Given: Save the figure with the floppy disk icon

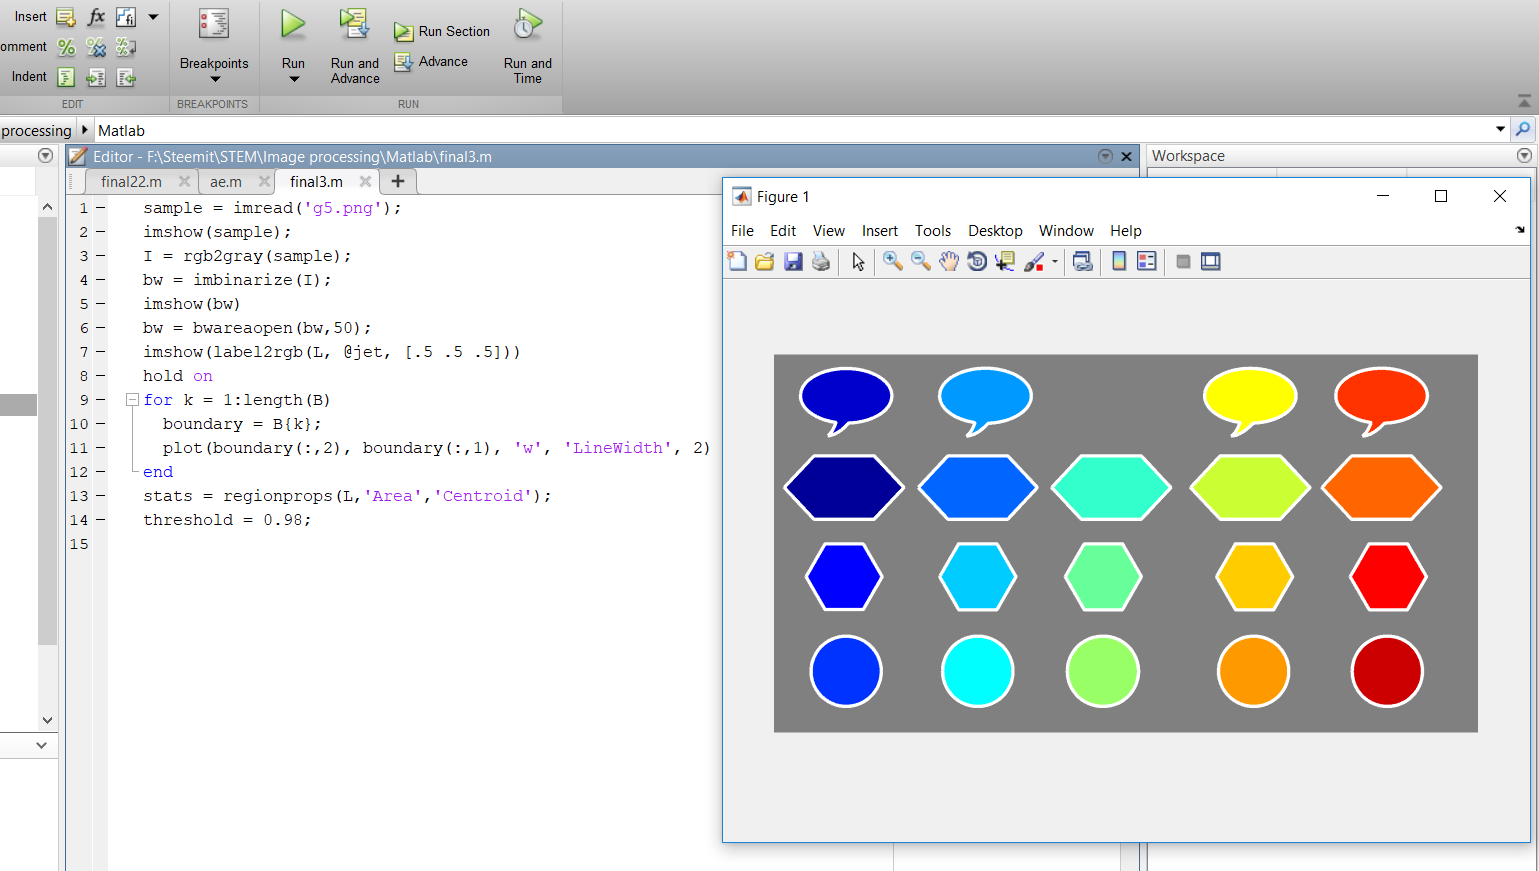Looking at the screenshot, I should (x=793, y=262).
